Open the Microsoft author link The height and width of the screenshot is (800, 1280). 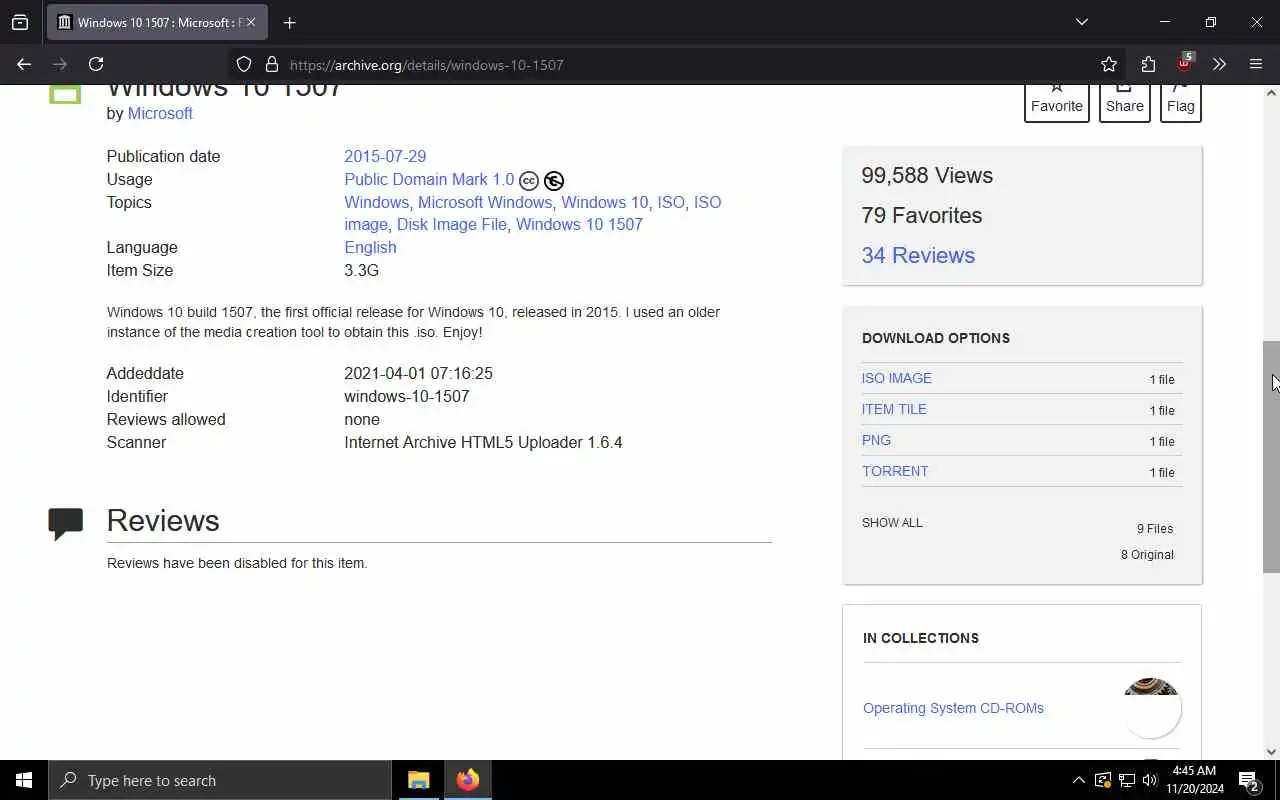click(x=160, y=113)
